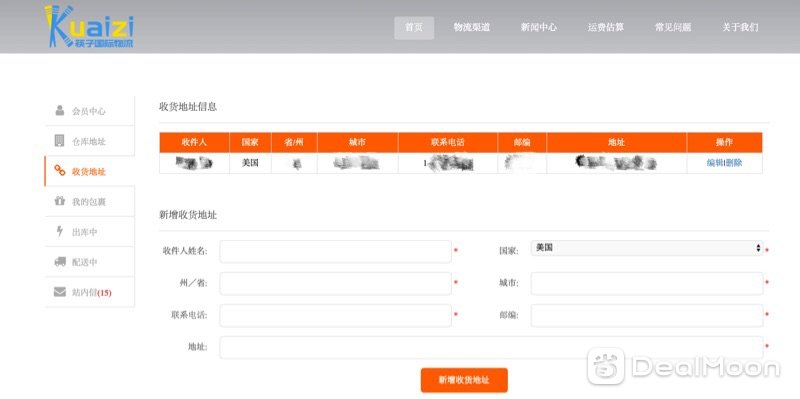
Task: Focus the 邮编 input field
Action: point(647,315)
